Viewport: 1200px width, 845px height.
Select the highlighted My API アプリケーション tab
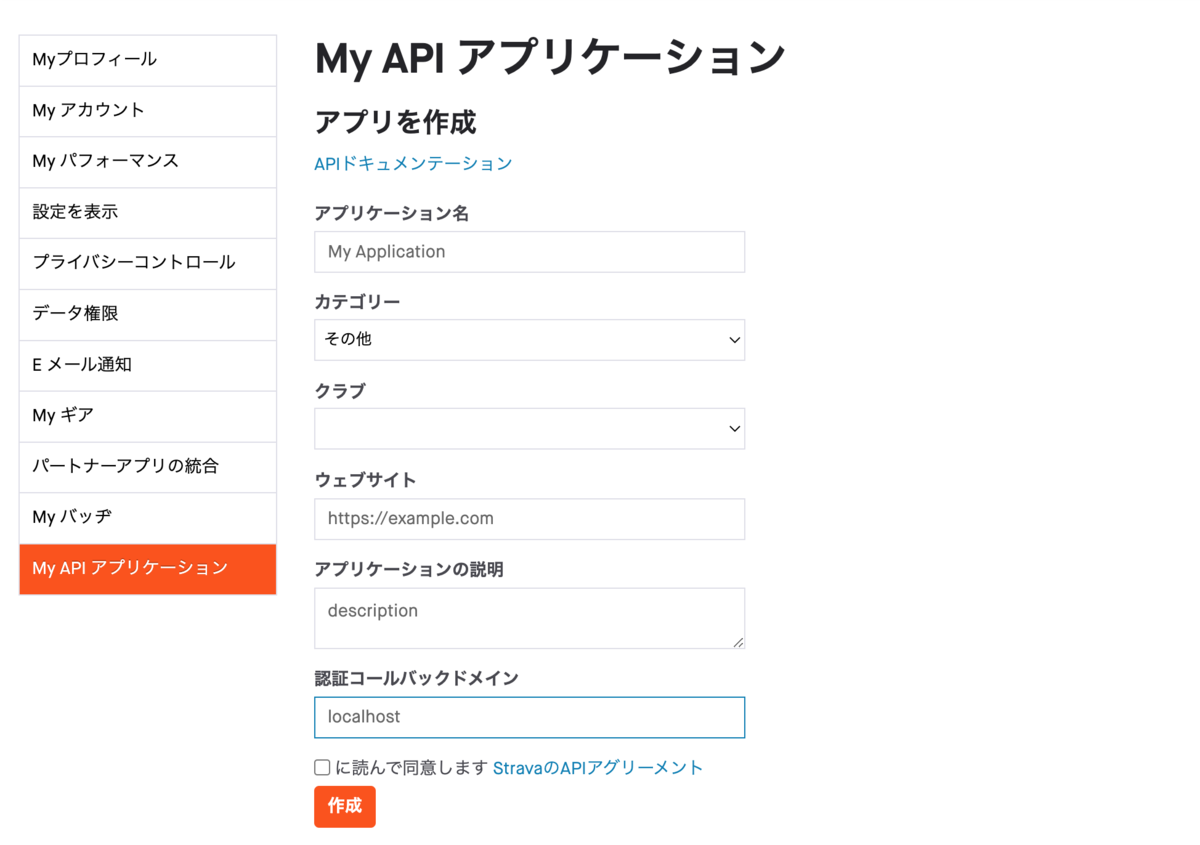[147, 569]
